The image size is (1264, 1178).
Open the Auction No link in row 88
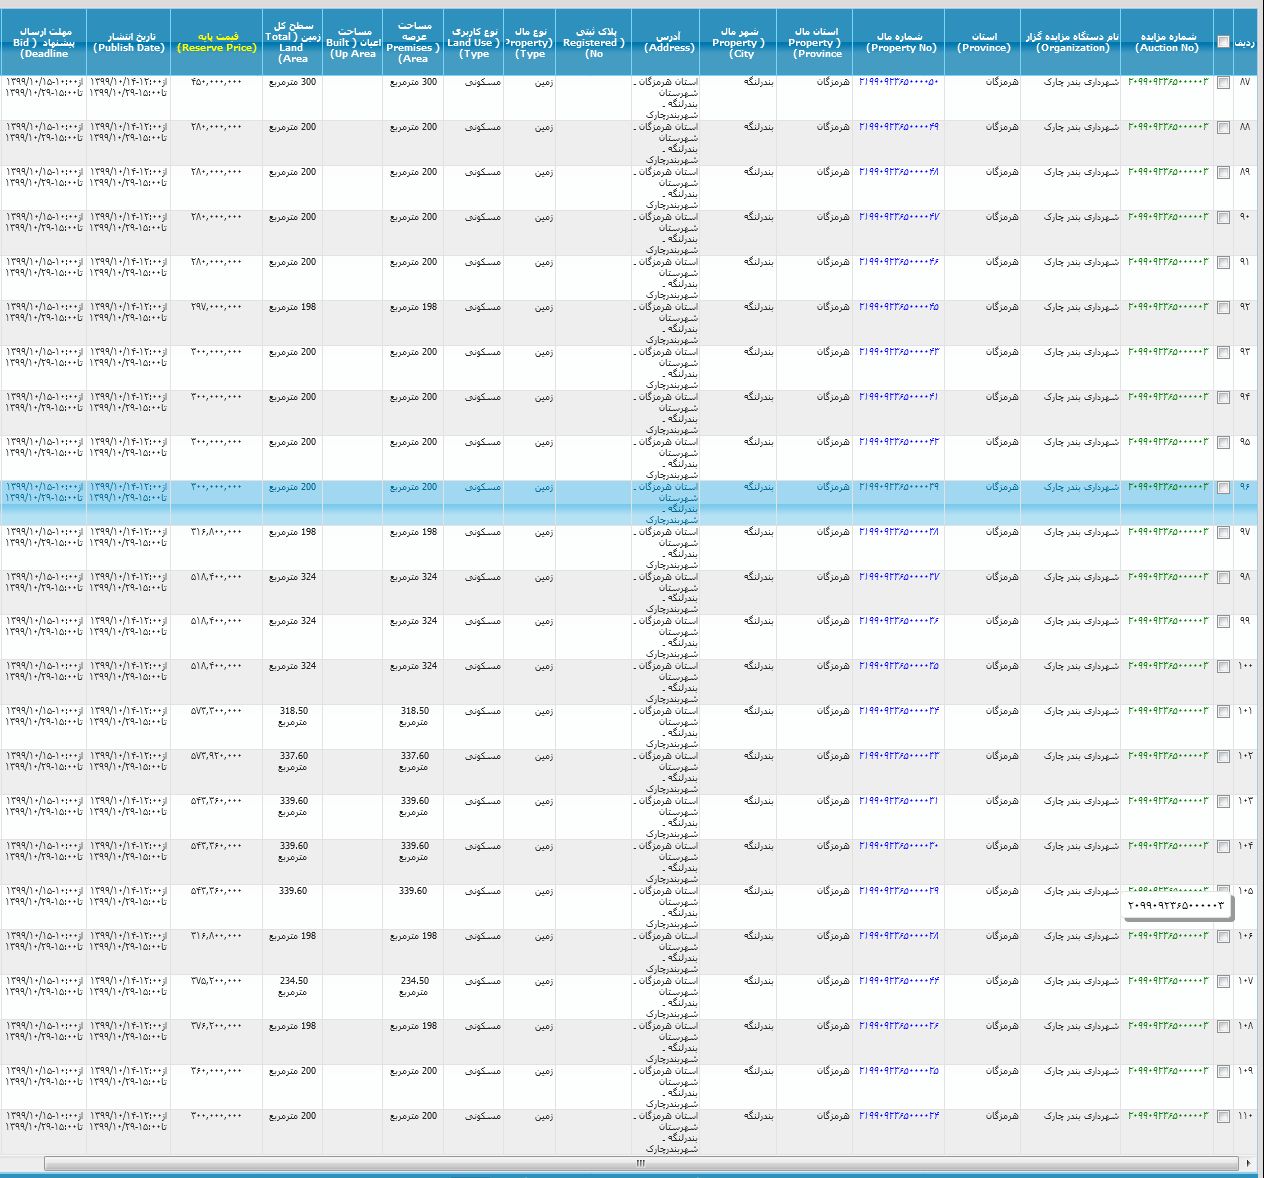coord(1167,127)
